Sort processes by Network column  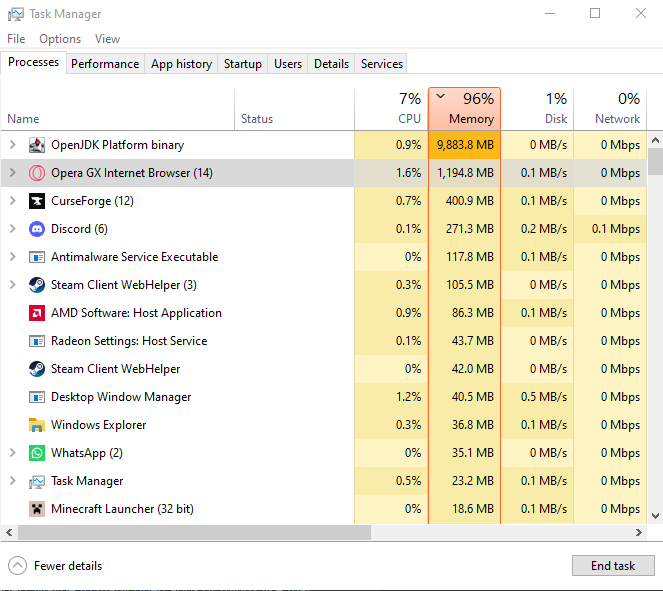610,109
